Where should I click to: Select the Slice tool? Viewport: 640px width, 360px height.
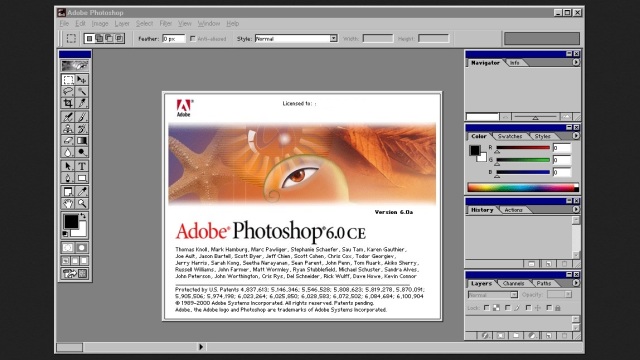coord(82,103)
